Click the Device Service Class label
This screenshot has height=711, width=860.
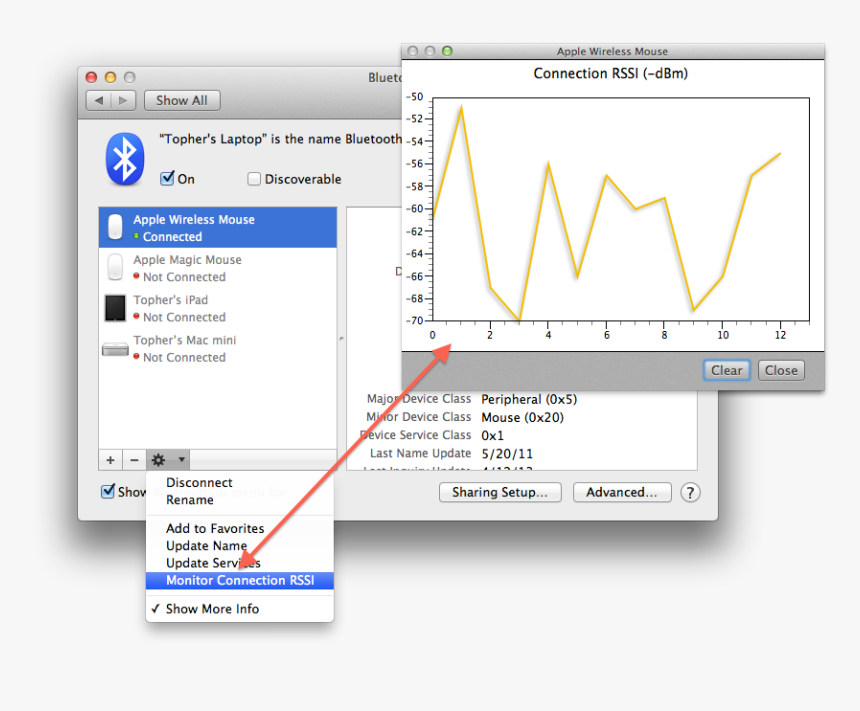coord(416,435)
